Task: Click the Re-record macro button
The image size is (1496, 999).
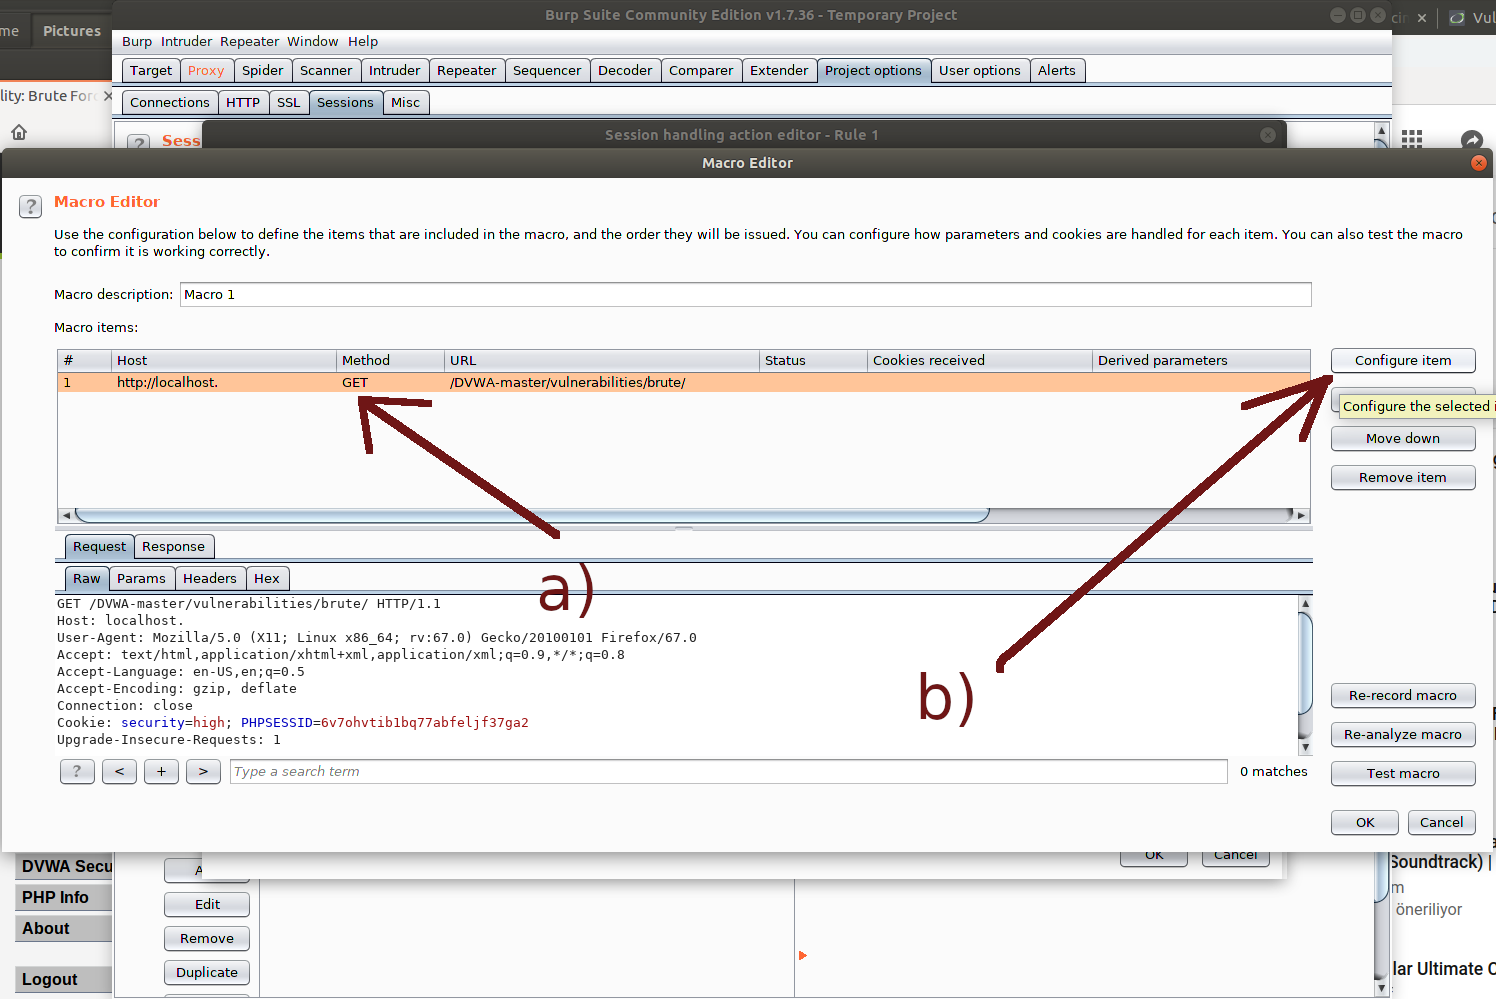Action: [x=1403, y=695]
